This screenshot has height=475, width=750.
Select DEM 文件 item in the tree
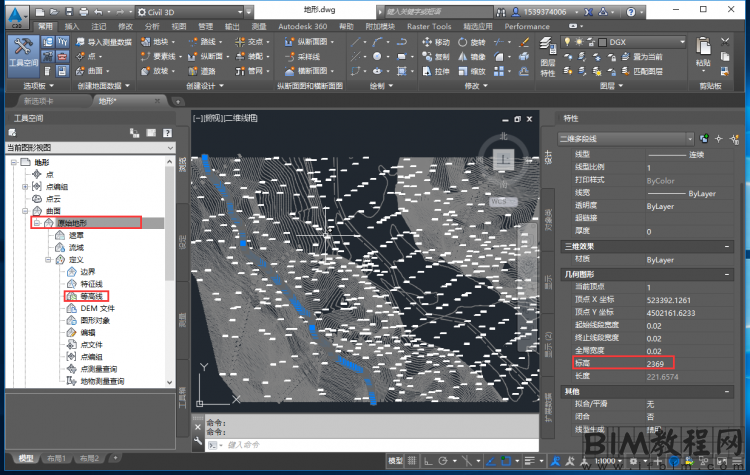(x=97, y=308)
